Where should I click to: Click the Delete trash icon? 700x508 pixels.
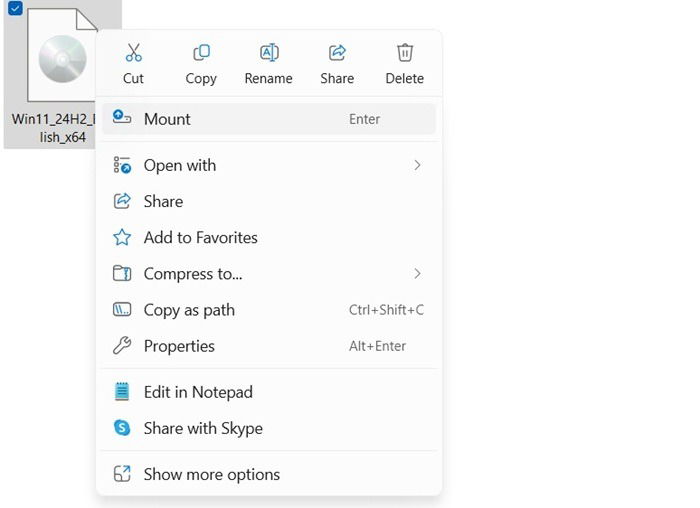point(405,53)
